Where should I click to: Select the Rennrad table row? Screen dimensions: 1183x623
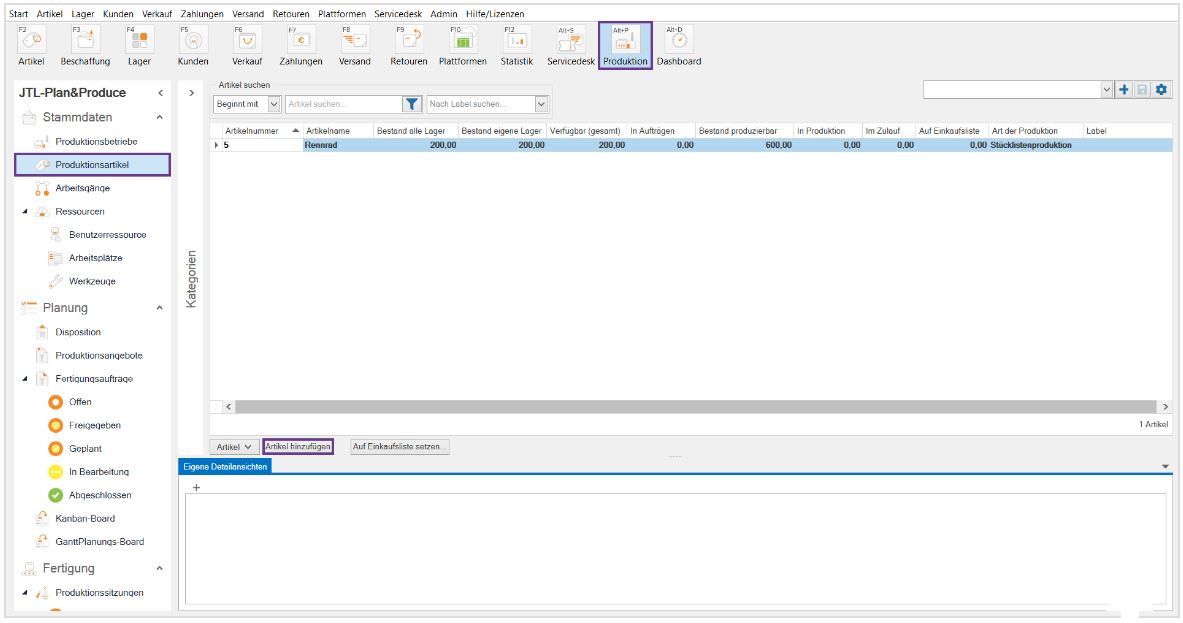tap(691, 145)
